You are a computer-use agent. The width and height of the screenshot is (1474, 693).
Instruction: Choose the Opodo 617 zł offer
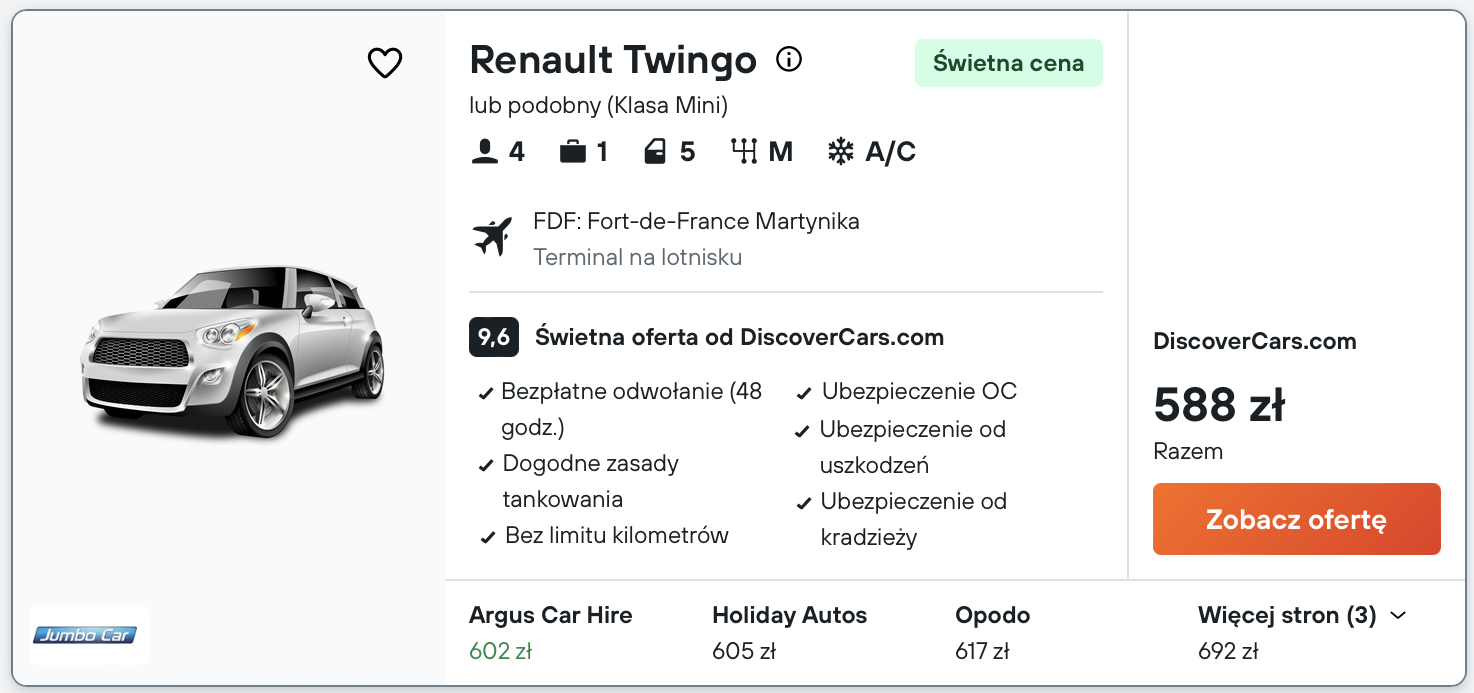pyautogui.click(x=992, y=632)
